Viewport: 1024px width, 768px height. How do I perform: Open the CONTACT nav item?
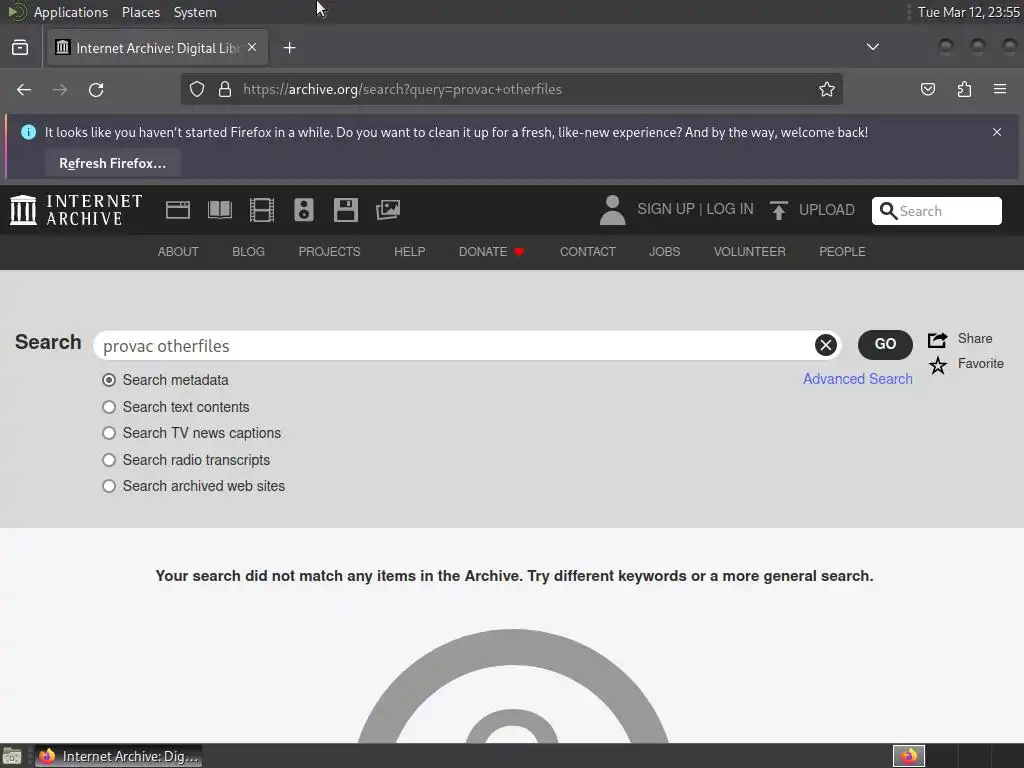click(587, 251)
